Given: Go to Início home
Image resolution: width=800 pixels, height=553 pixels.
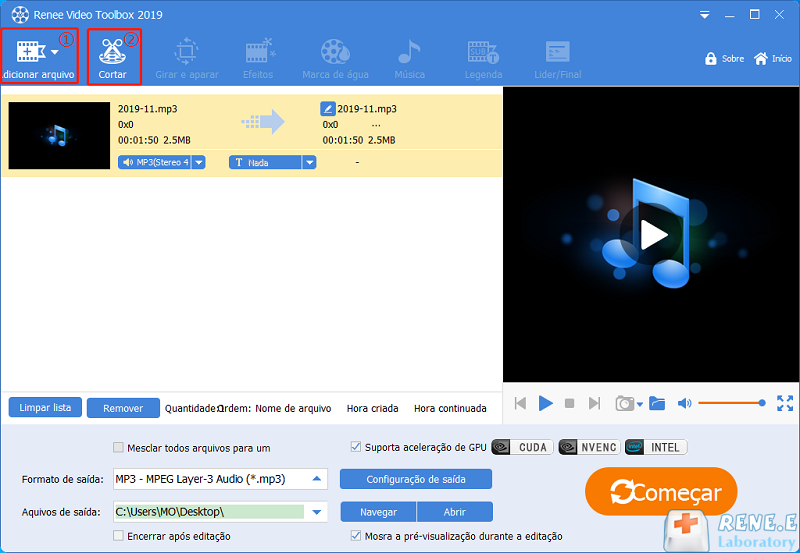Looking at the screenshot, I should [773, 59].
